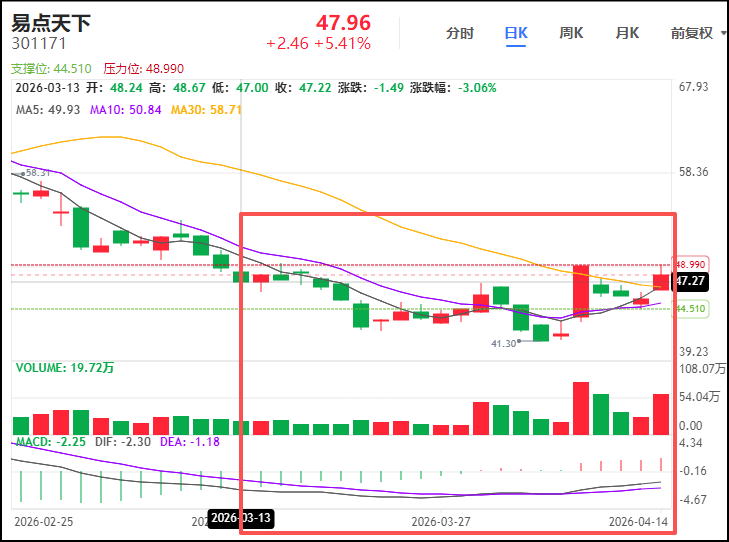Click the tallest red volume bar
The width and height of the screenshot is (729, 542).
coord(580,408)
